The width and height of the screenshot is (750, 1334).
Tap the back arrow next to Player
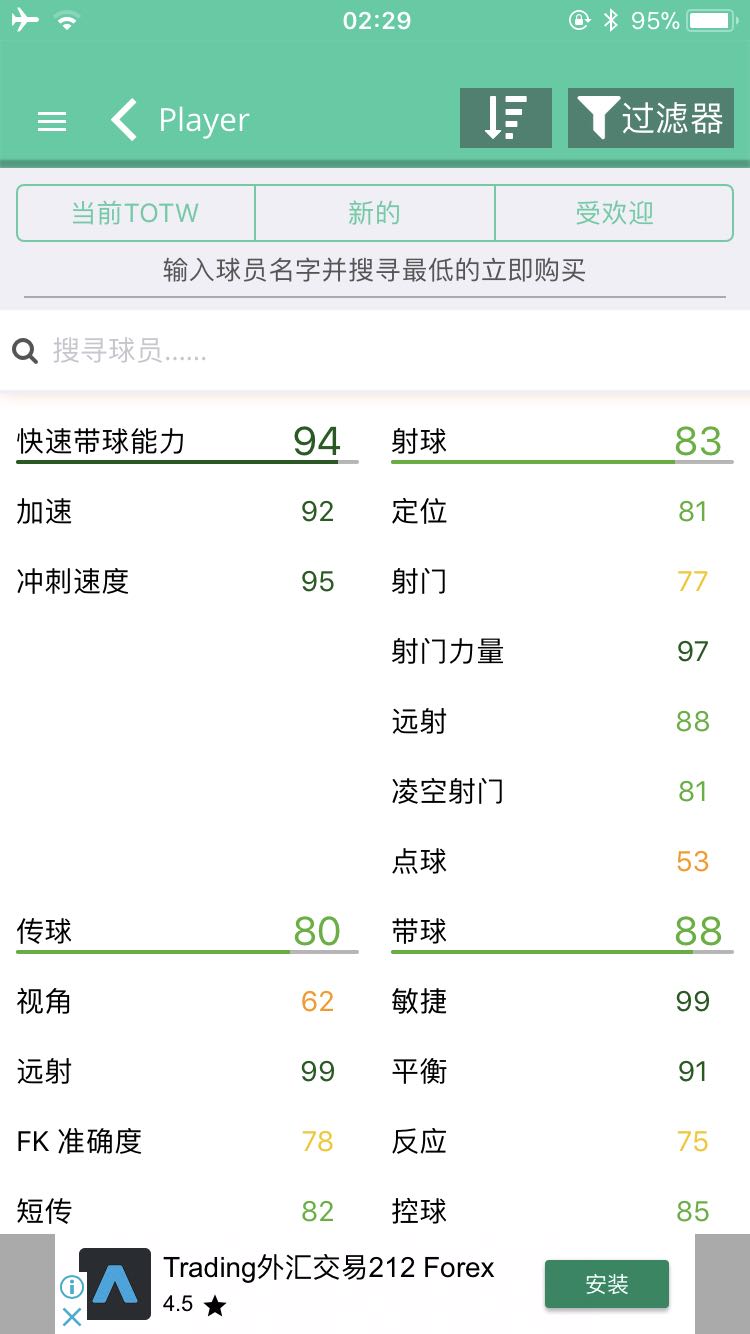click(x=124, y=120)
